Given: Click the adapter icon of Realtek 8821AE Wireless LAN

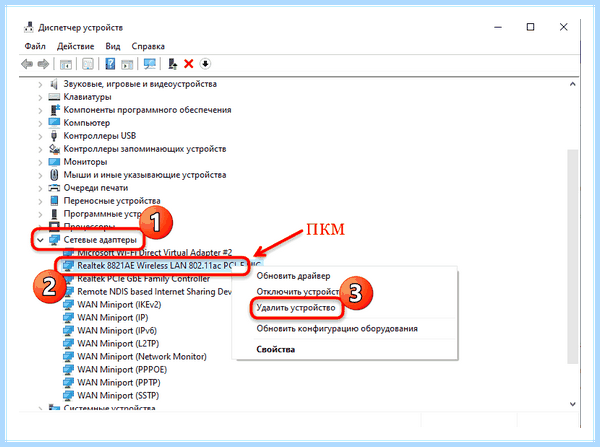Looking at the screenshot, I should [x=68, y=266].
